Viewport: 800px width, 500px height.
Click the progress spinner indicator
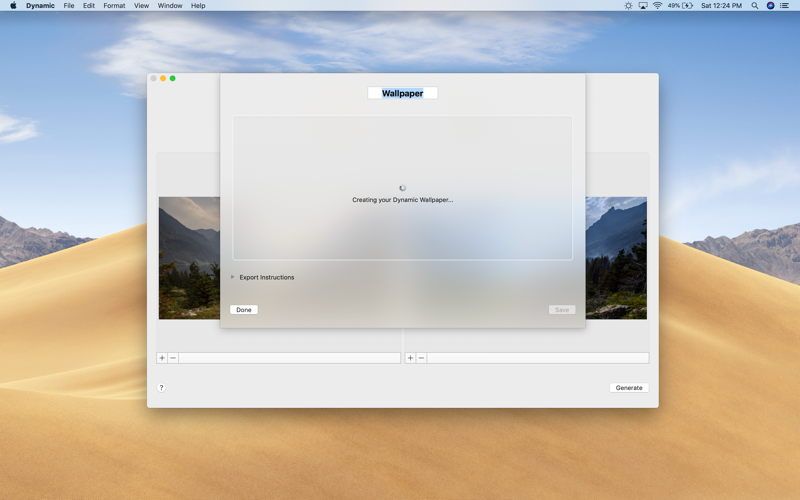pos(403,188)
